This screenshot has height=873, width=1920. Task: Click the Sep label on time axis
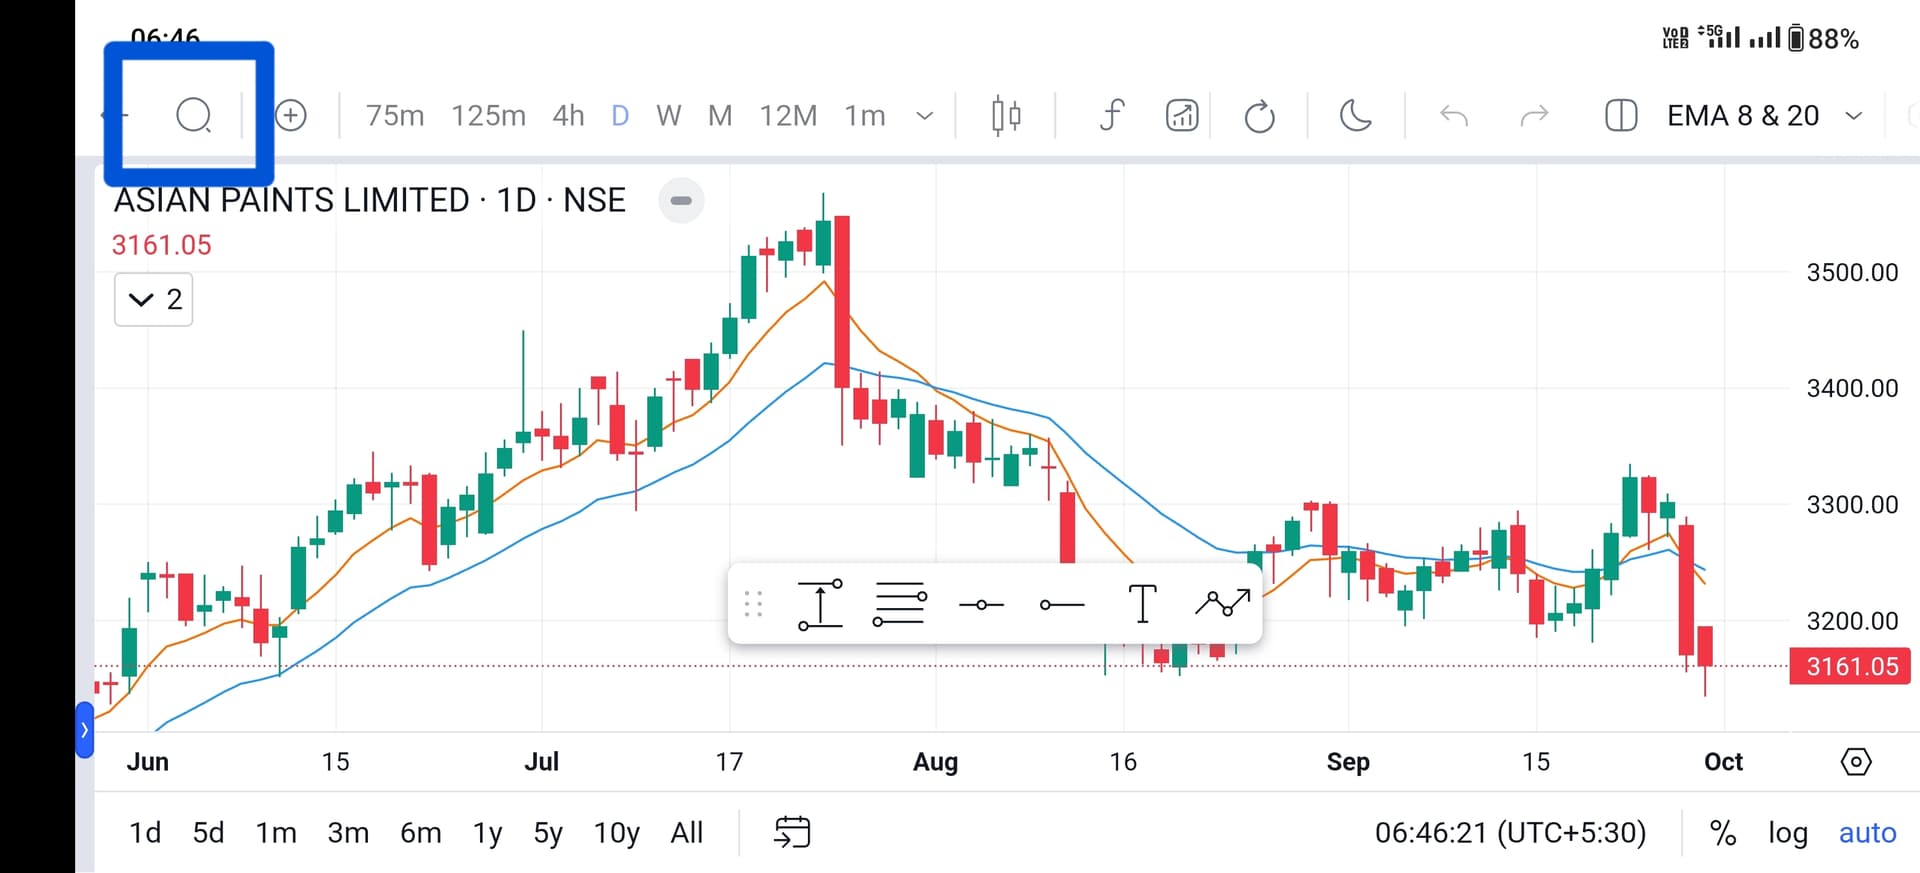[x=1348, y=762]
